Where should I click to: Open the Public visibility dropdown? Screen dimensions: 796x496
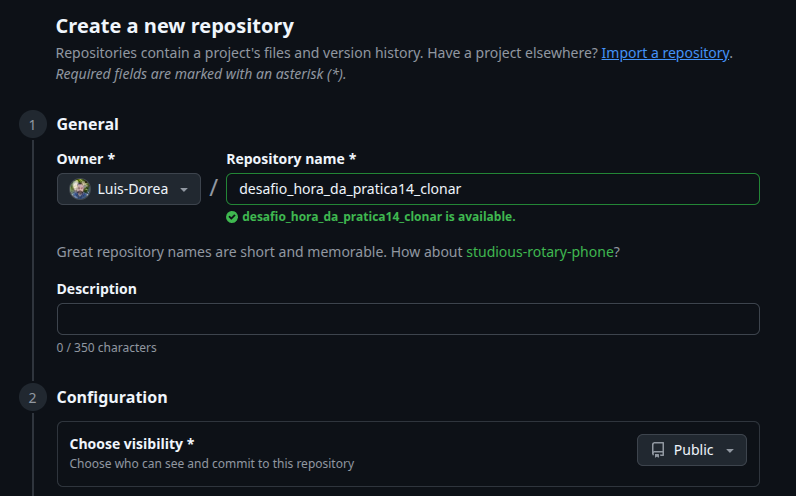click(x=691, y=450)
